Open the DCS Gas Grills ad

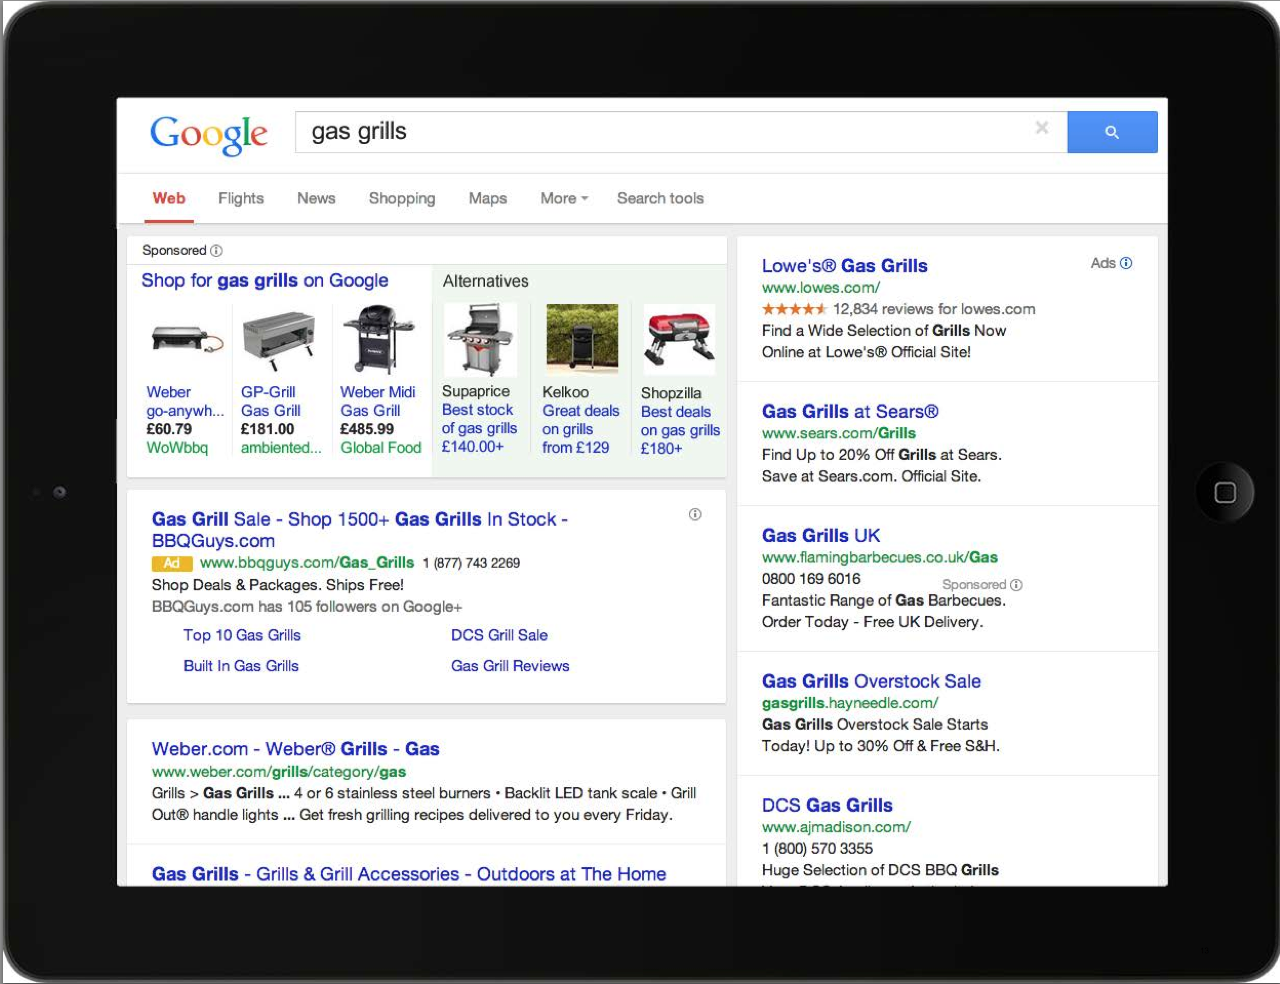pos(827,806)
